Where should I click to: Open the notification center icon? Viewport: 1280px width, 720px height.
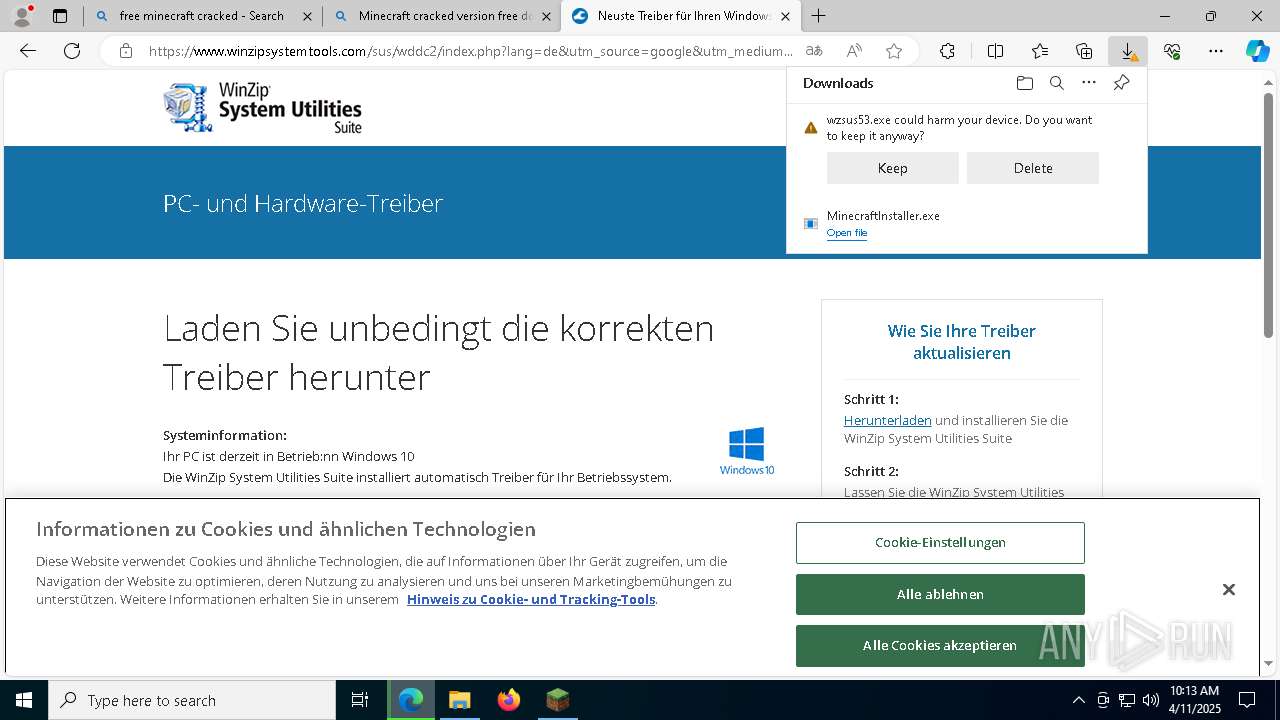[x=1247, y=700]
